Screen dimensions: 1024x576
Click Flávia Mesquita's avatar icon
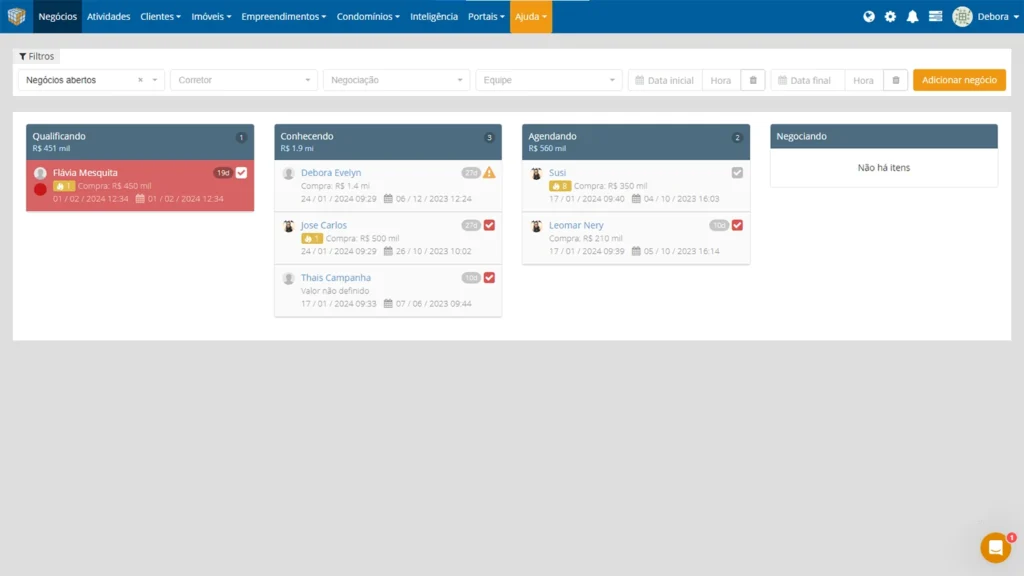click(40, 173)
